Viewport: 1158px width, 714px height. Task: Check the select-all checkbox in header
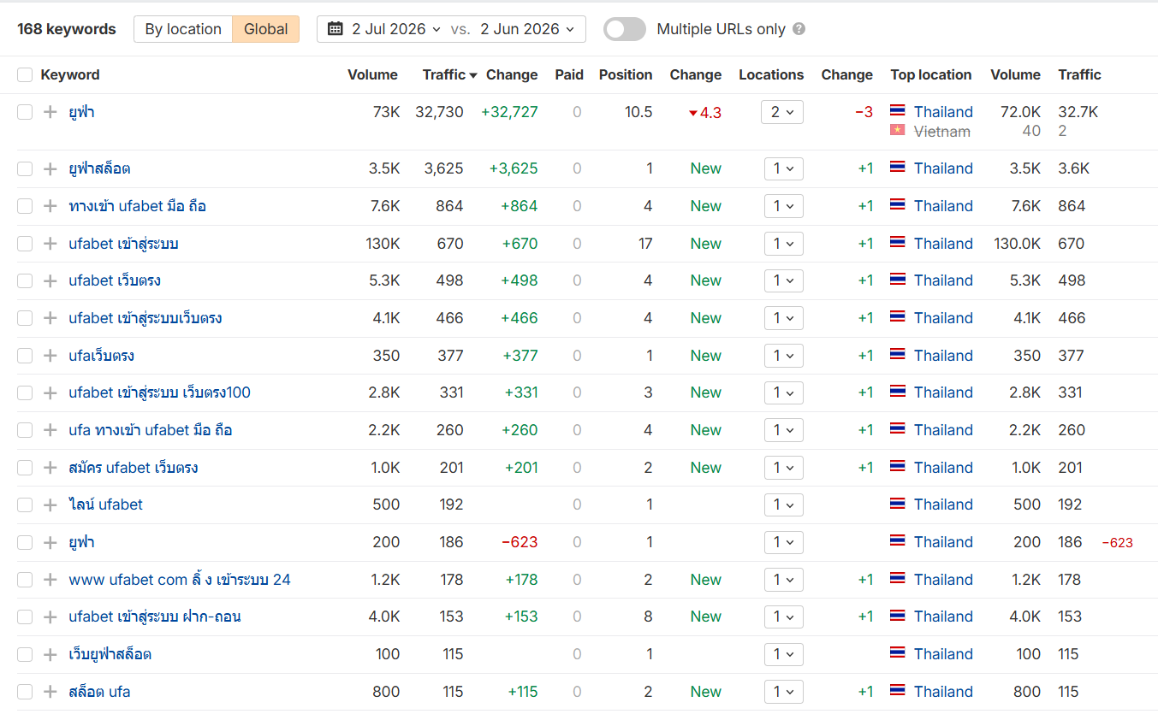point(25,75)
